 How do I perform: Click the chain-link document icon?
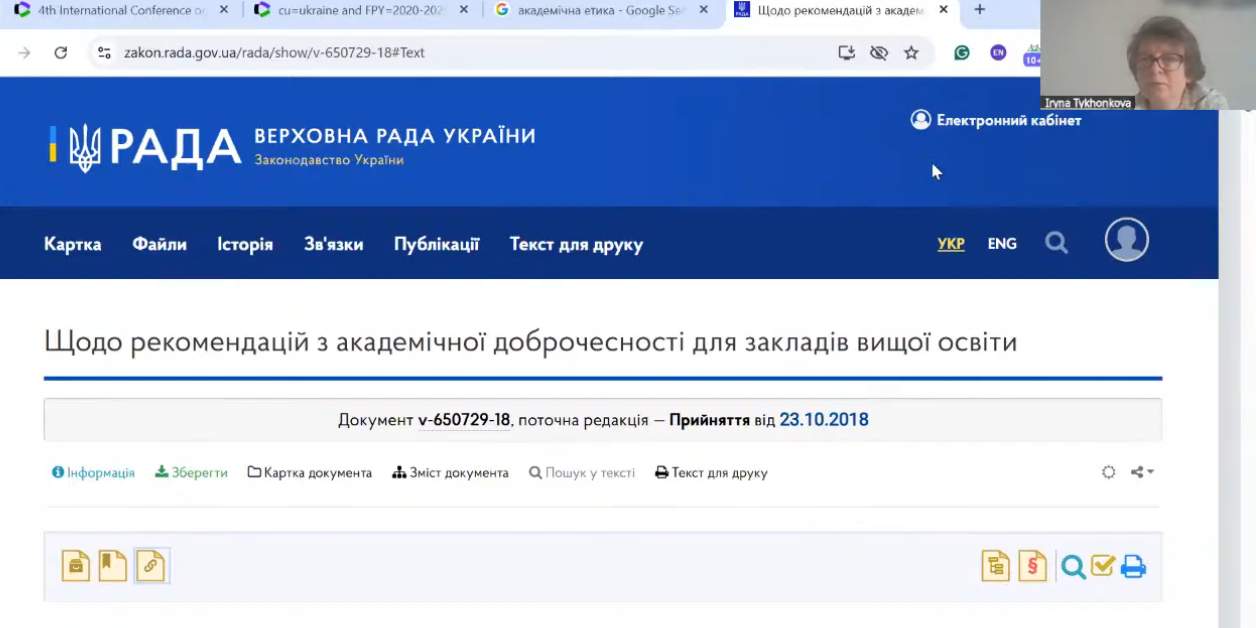click(x=150, y=566)
